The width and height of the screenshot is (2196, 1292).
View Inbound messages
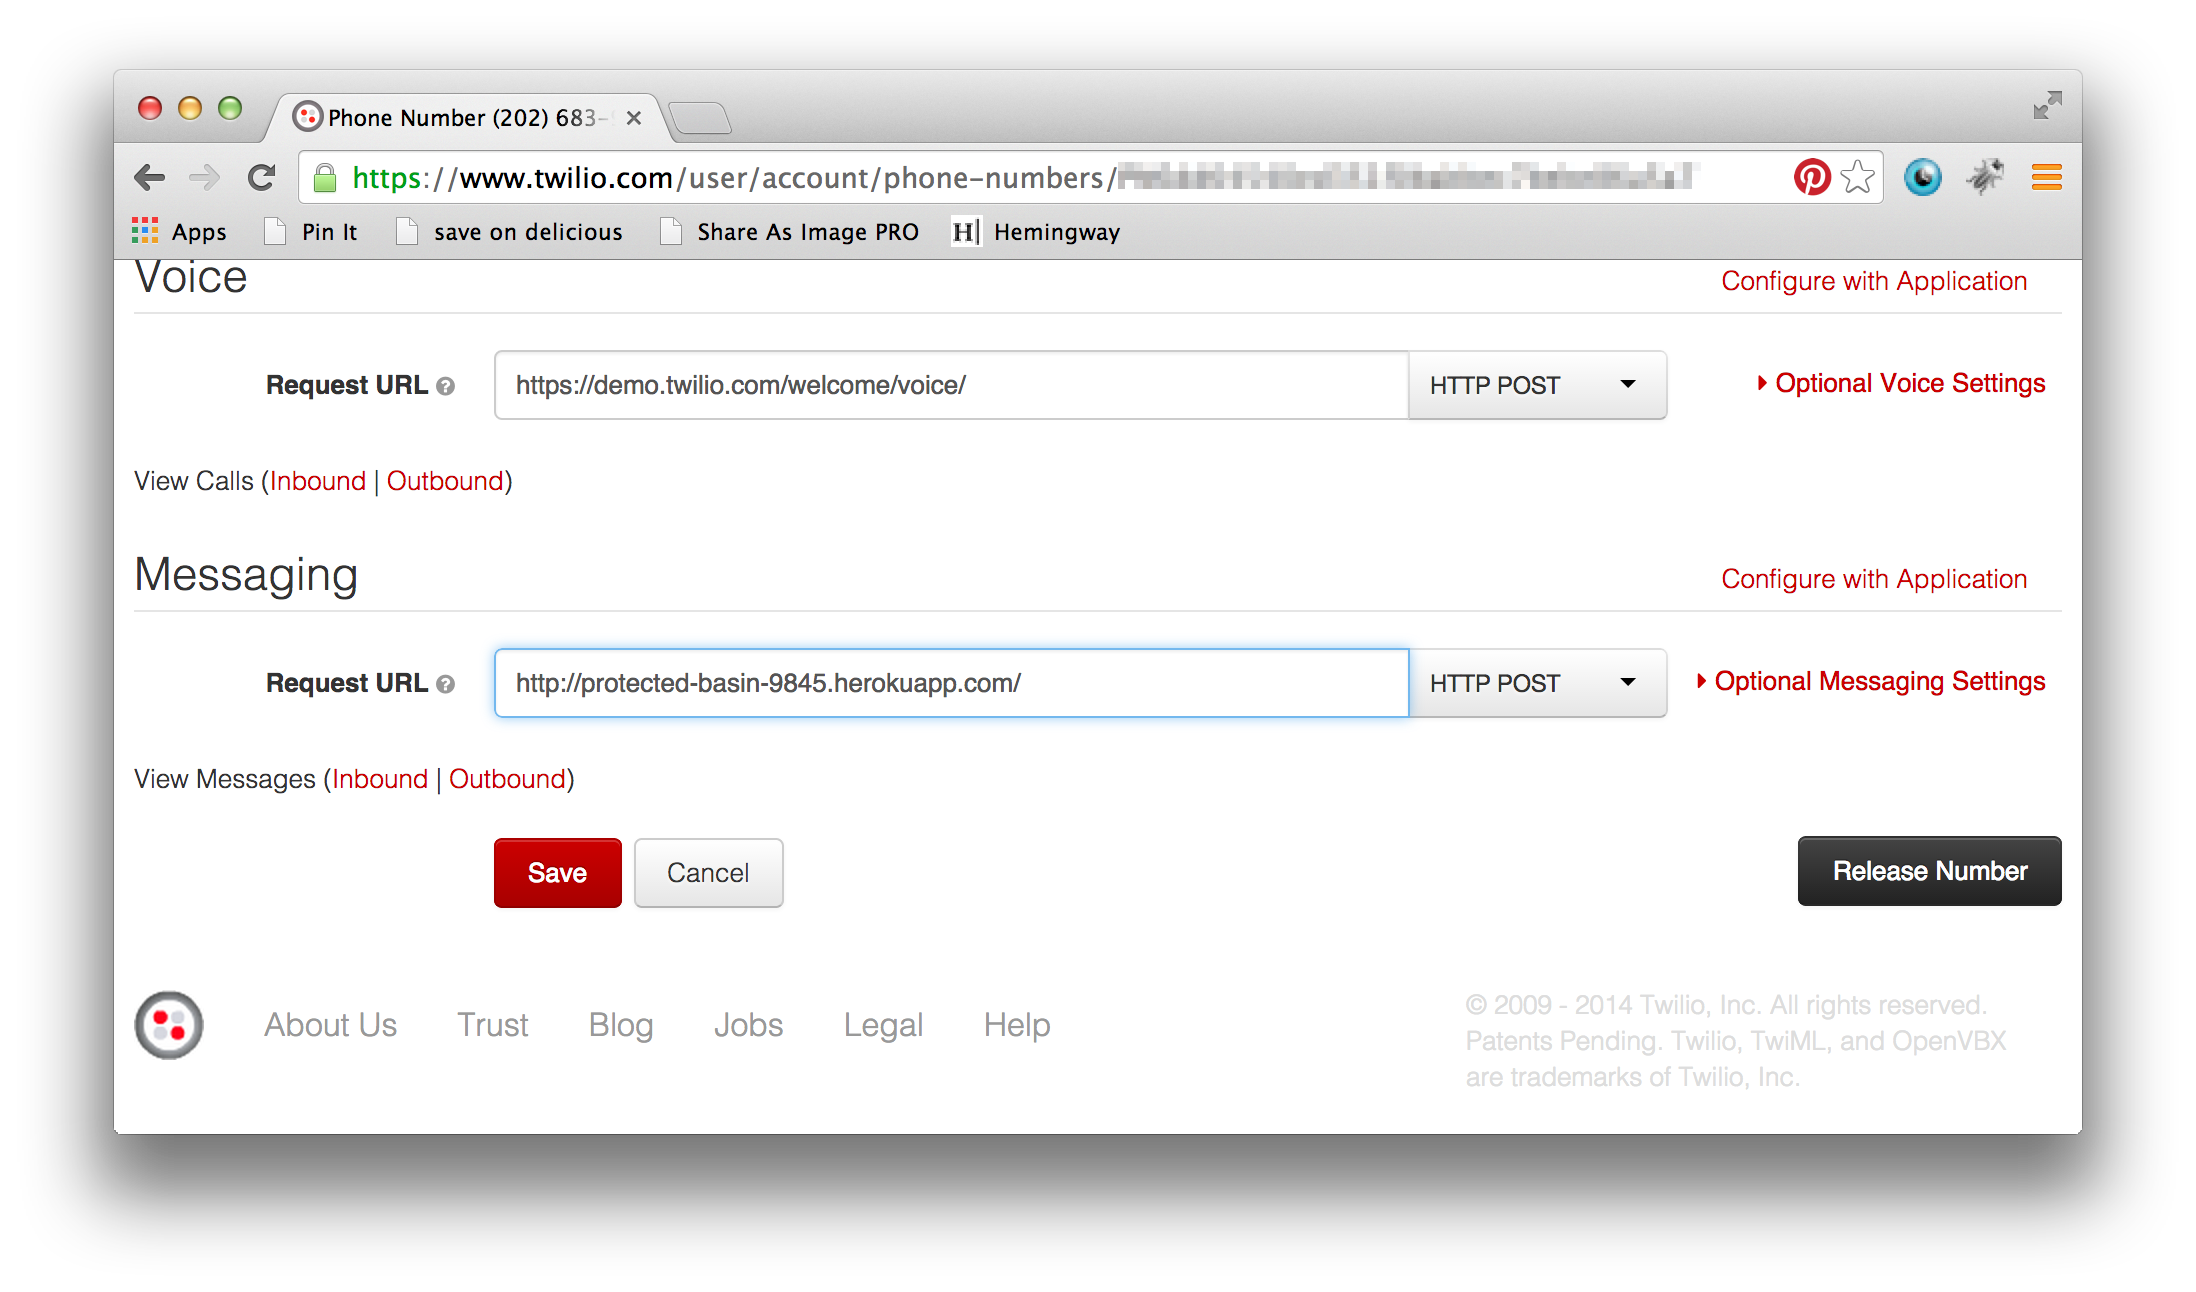coord(380,779)
